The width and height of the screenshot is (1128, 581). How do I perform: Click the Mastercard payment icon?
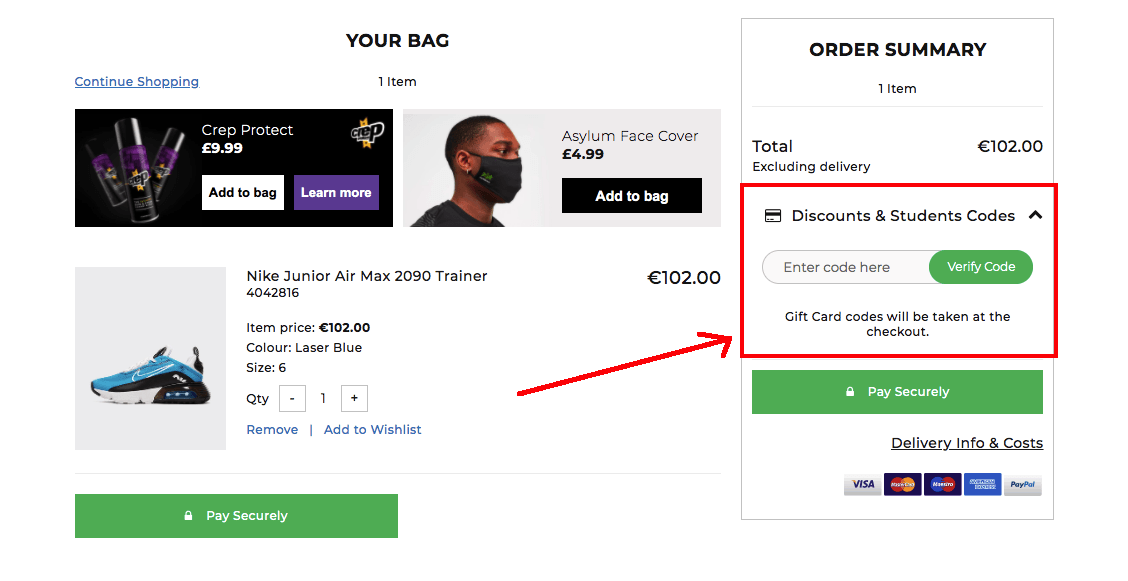point(902,485)
